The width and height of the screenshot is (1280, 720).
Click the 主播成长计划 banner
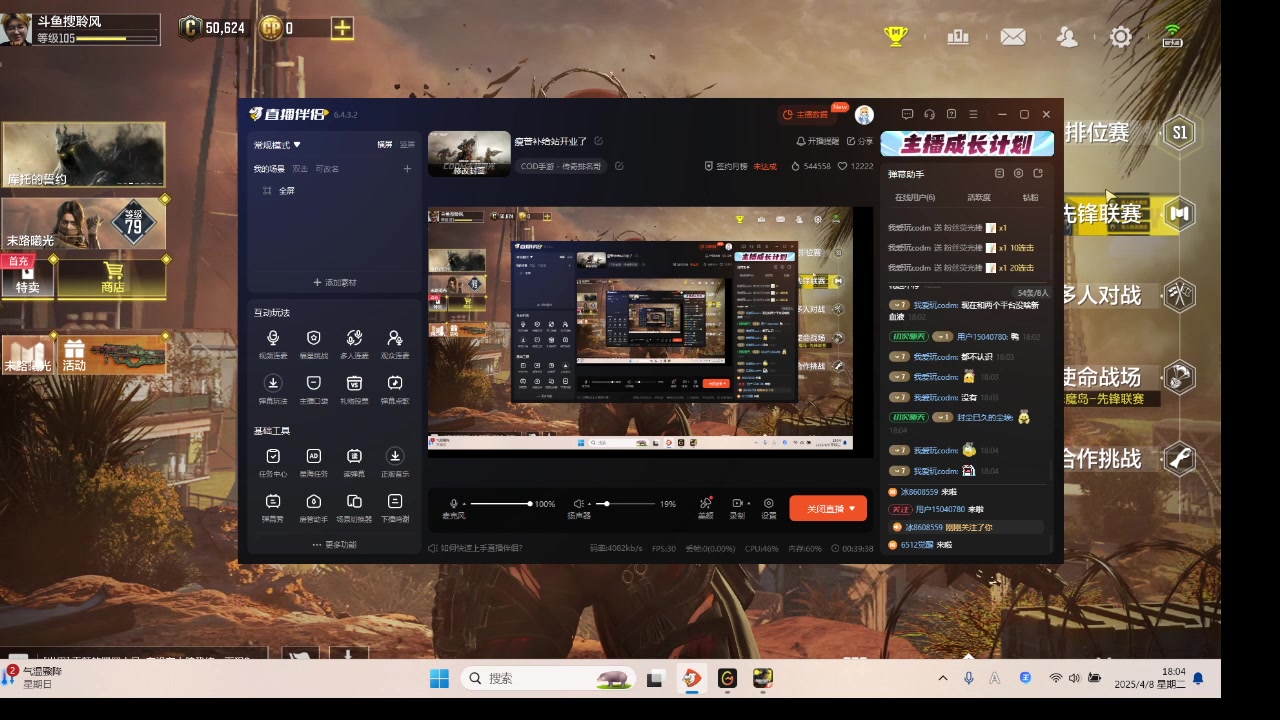967,144
